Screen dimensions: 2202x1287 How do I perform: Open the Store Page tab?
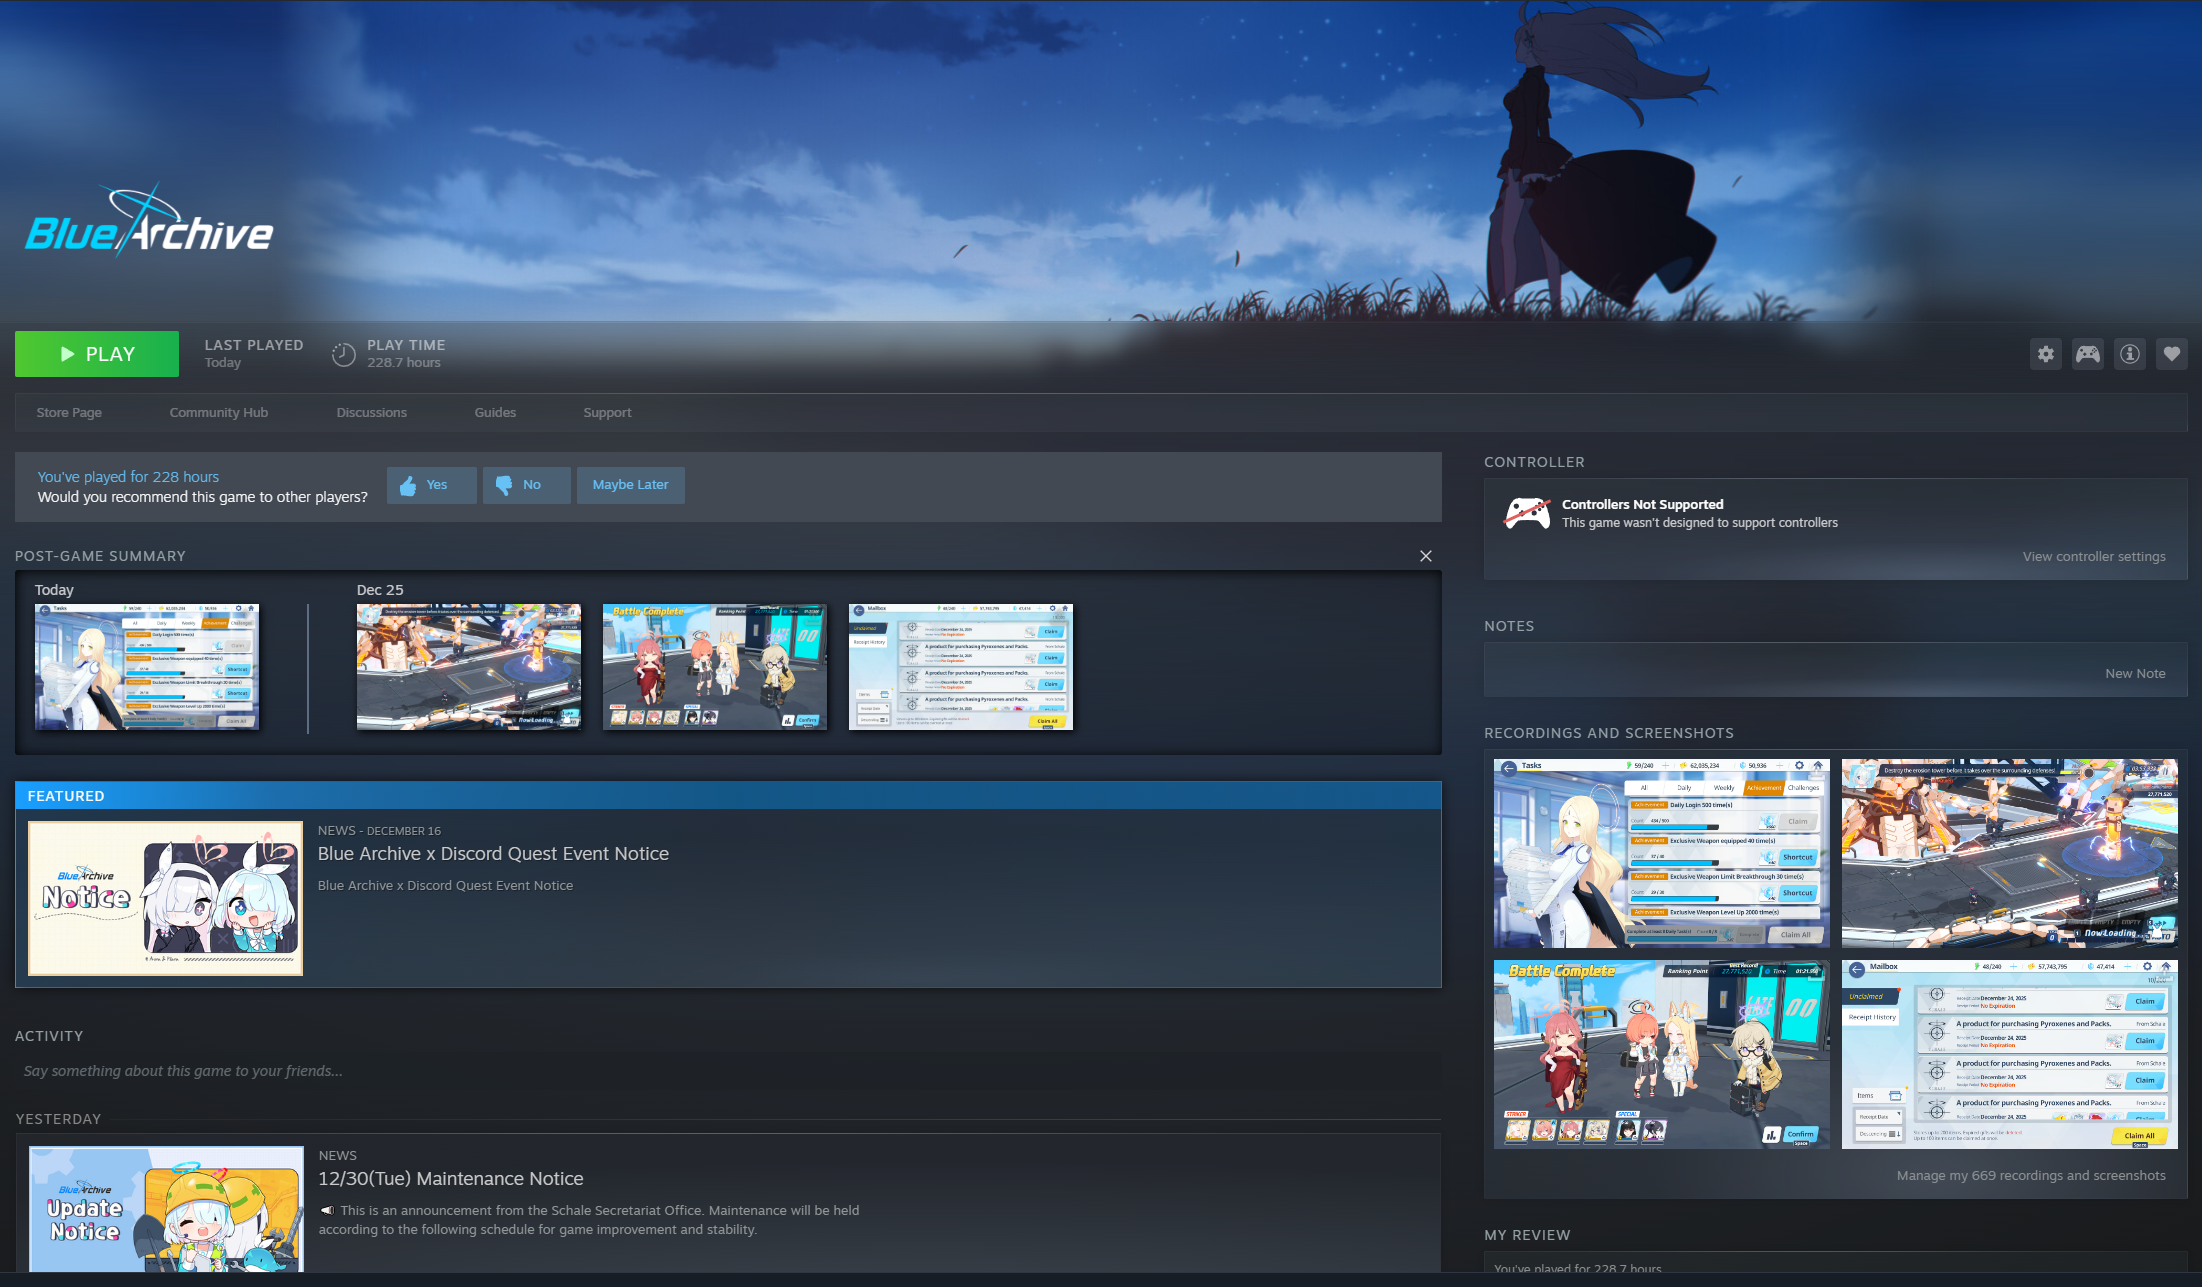pyautogui.click(x=69, y=412)
